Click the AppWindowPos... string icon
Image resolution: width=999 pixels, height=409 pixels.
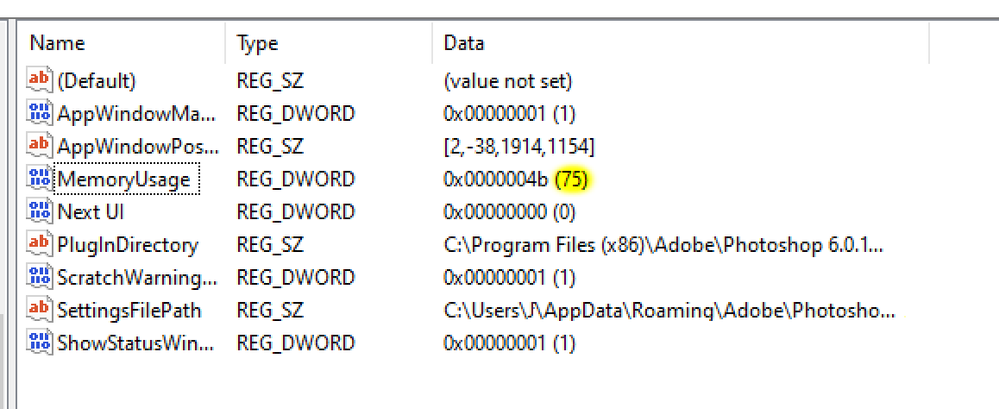tap(40, 146)
